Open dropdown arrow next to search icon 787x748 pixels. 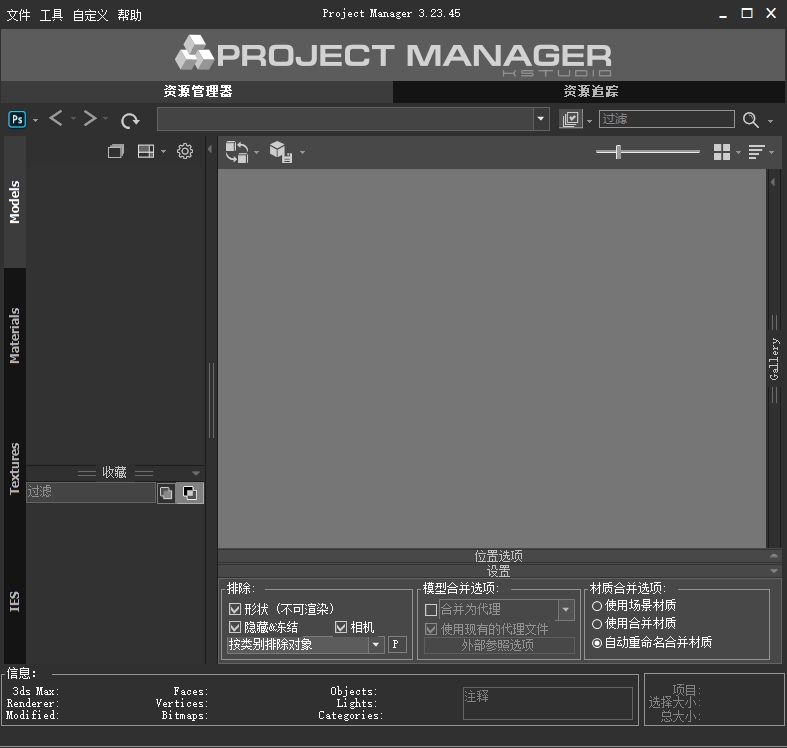[770, 121]
